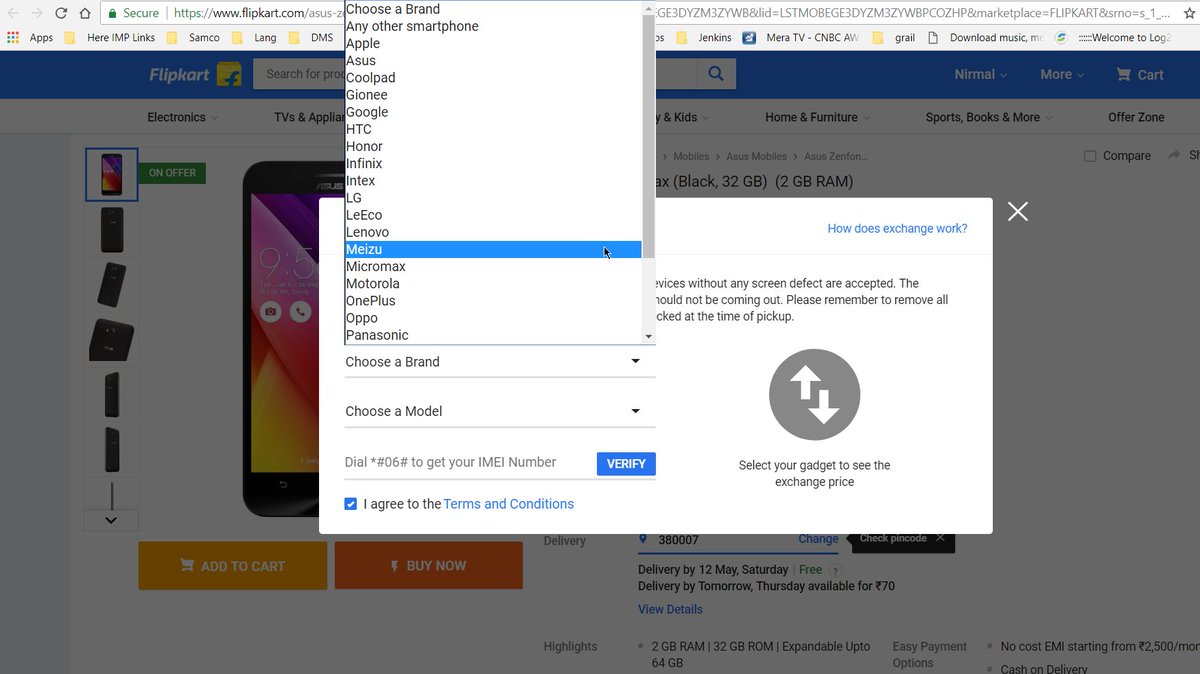
Task: Click down arrow below product thumbnails
Action: point(111,520)
